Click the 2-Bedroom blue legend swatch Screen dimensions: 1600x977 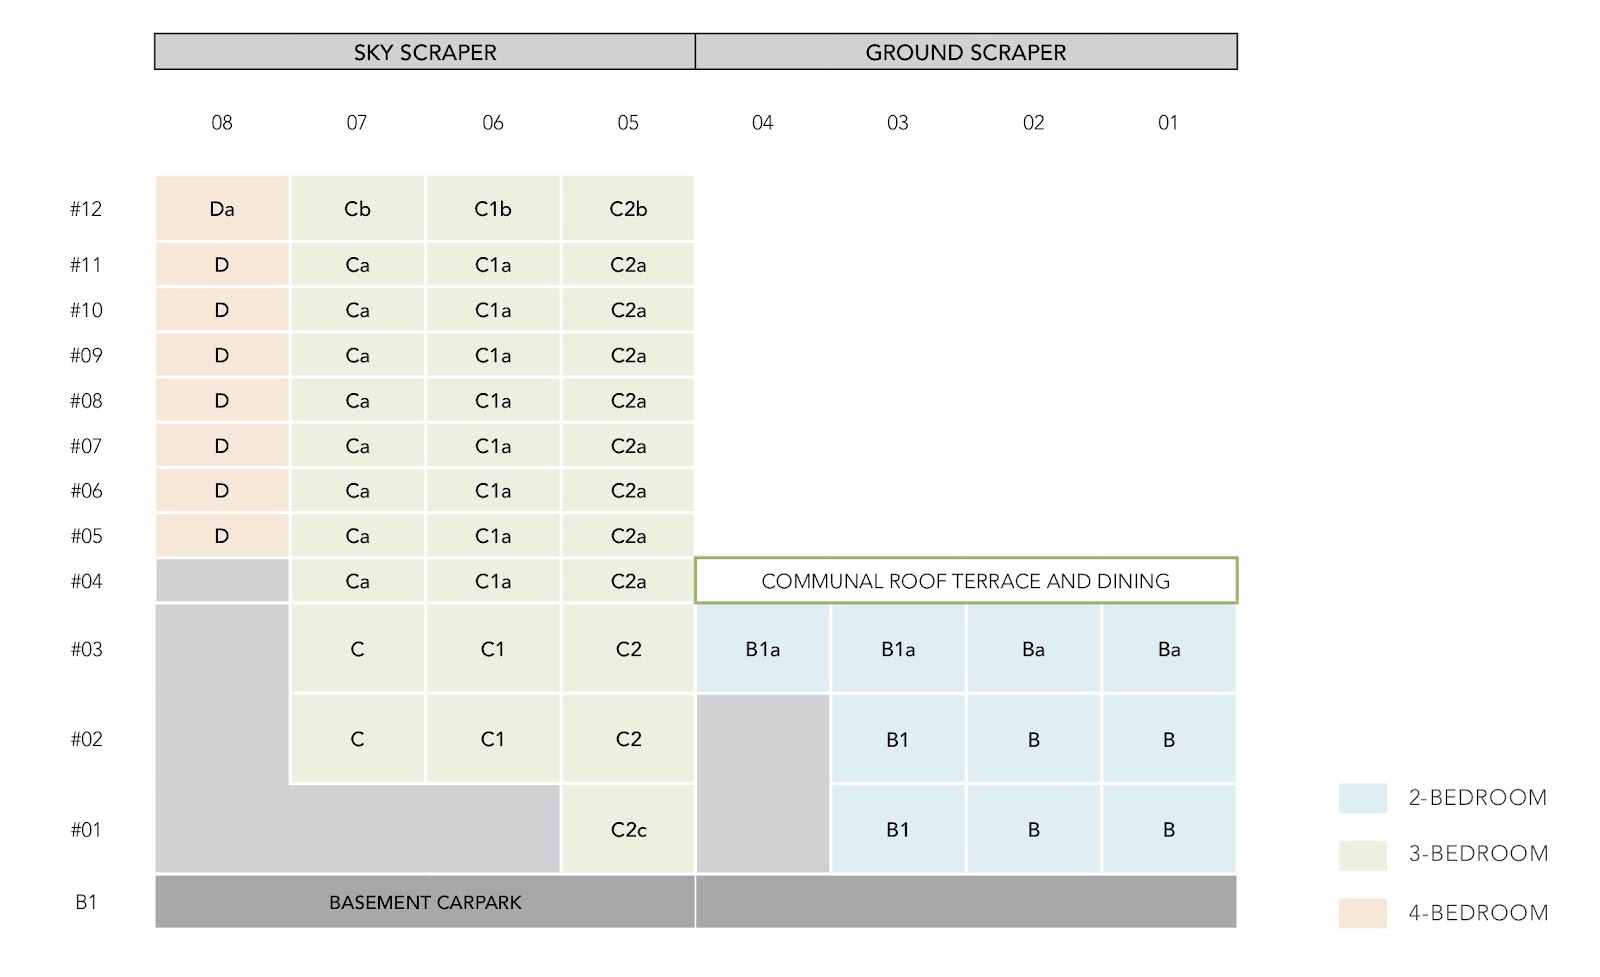pos(1363,798)
